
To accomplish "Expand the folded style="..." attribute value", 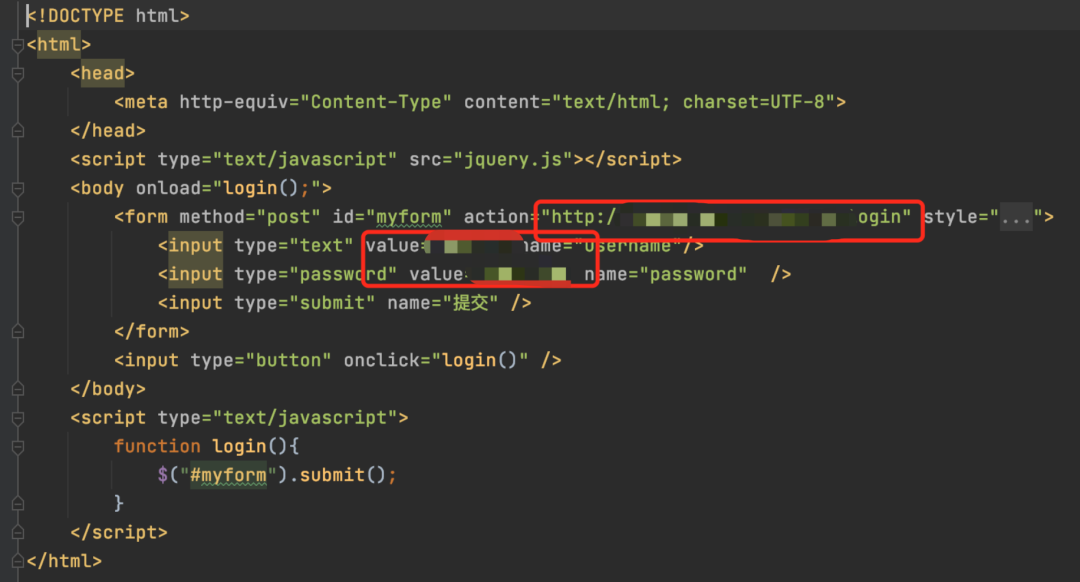I will [x=1016, y=218].
